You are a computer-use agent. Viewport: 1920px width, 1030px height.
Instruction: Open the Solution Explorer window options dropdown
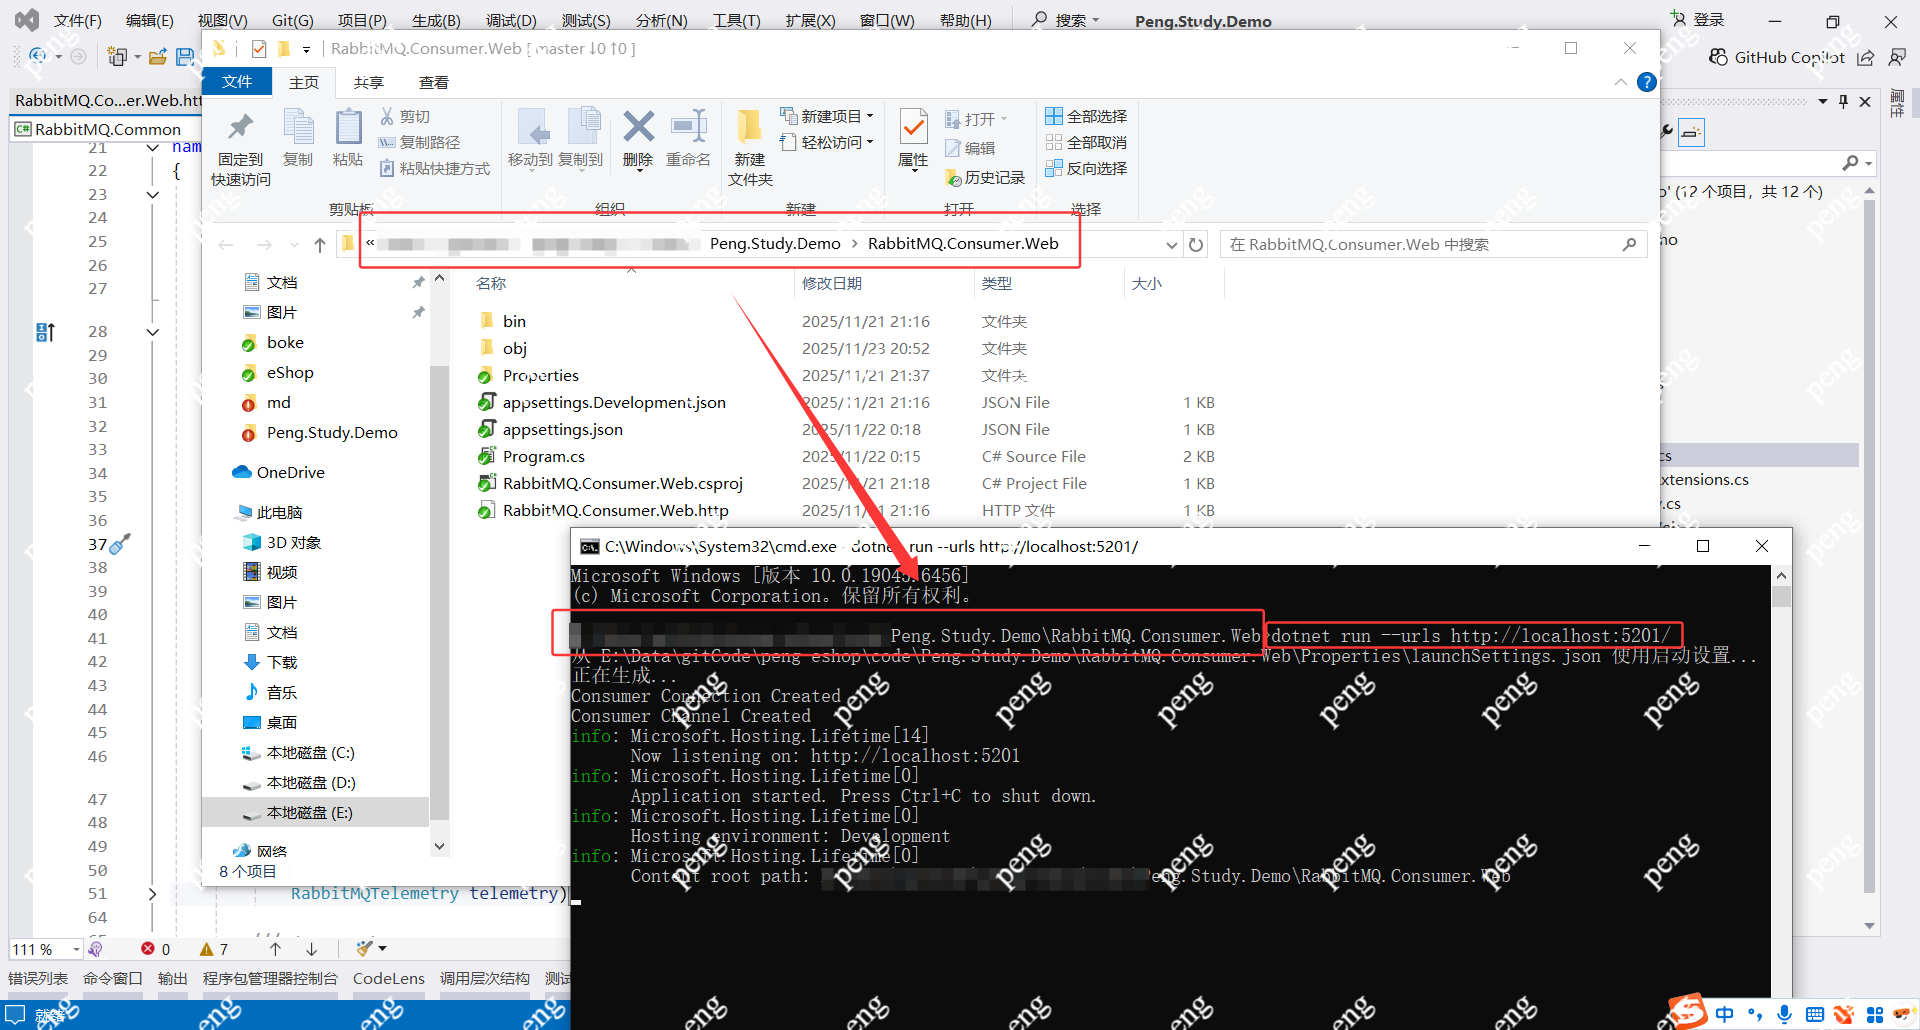point(1823,101)
